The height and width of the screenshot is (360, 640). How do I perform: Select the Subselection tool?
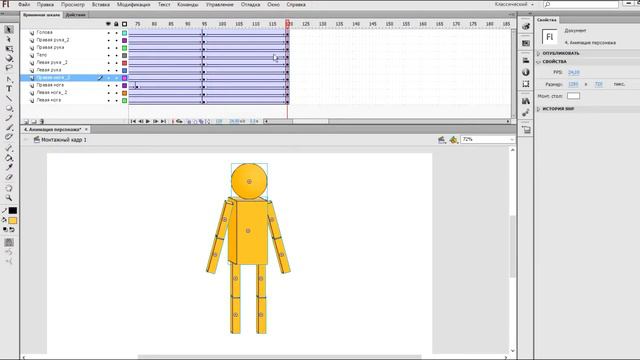coord(9,40)
